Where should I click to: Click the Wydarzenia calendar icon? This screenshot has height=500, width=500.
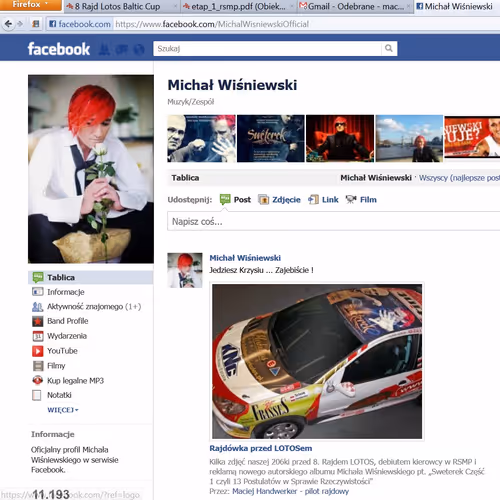click(x=38, y=336)
